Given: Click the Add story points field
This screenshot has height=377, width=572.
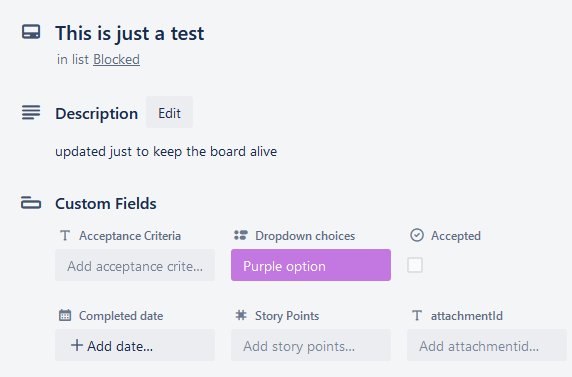Looking at the screenshot, I should click(311, 345).
